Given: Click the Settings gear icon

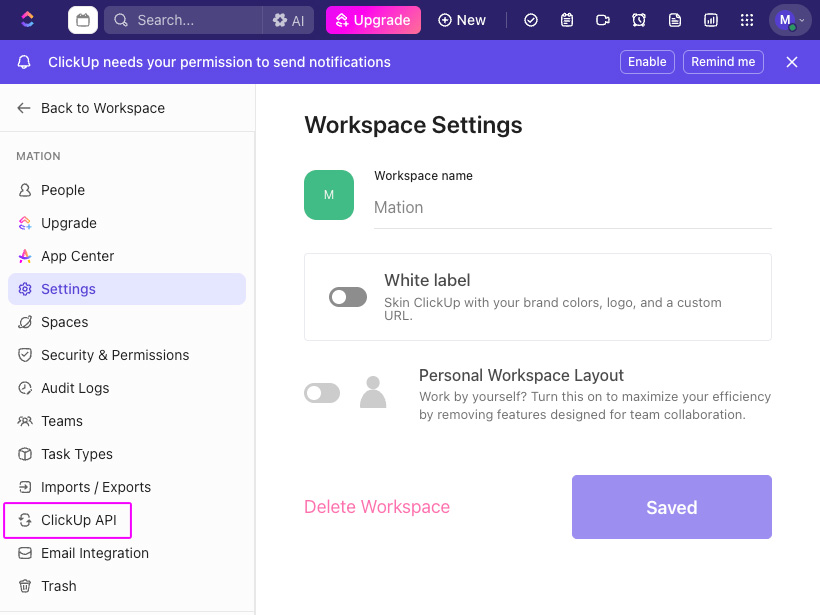Looking at the screenshot, I should click(25, 289).
